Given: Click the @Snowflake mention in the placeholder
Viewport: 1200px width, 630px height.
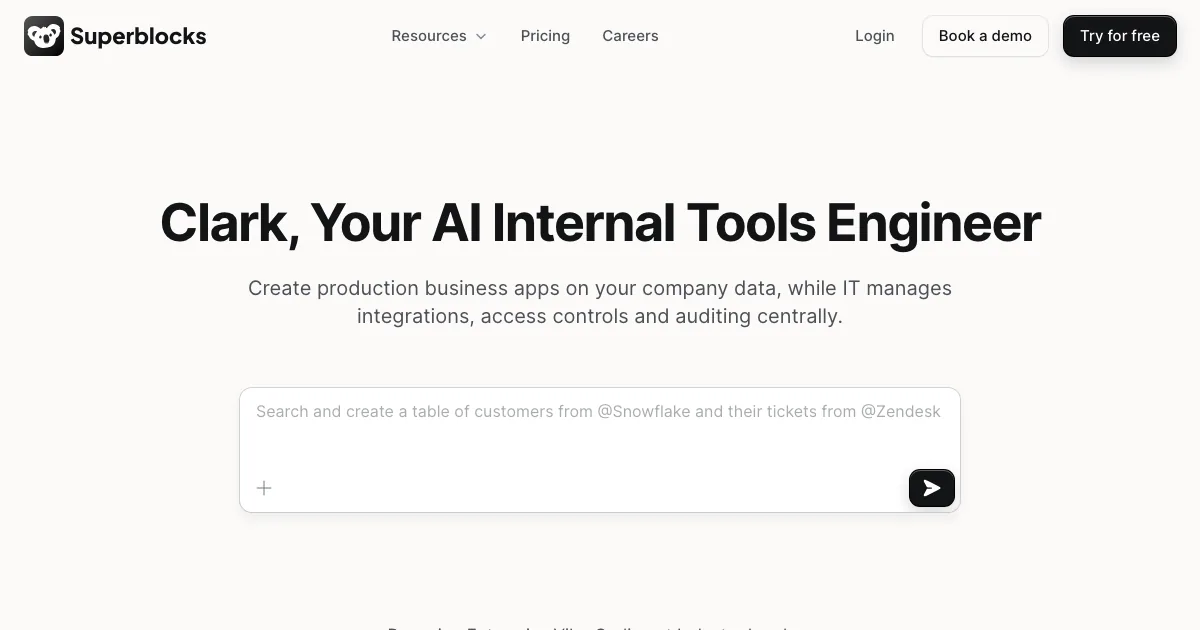Looking at the screenshot, I should pyautogui.click(x=644, y=411).
